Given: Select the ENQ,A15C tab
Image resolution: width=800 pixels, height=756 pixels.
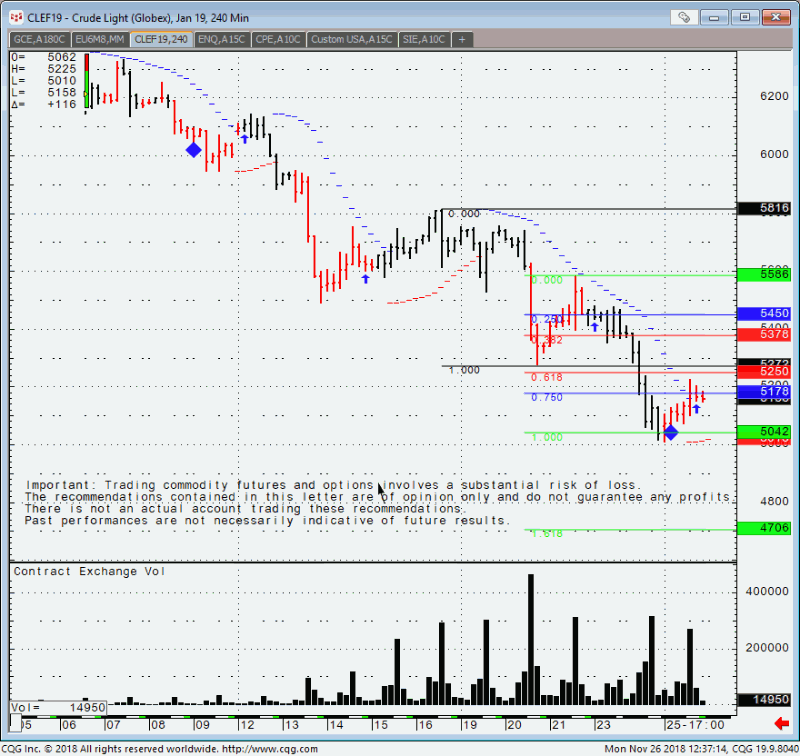Looking at the screenshot, I should click(221, 39).
